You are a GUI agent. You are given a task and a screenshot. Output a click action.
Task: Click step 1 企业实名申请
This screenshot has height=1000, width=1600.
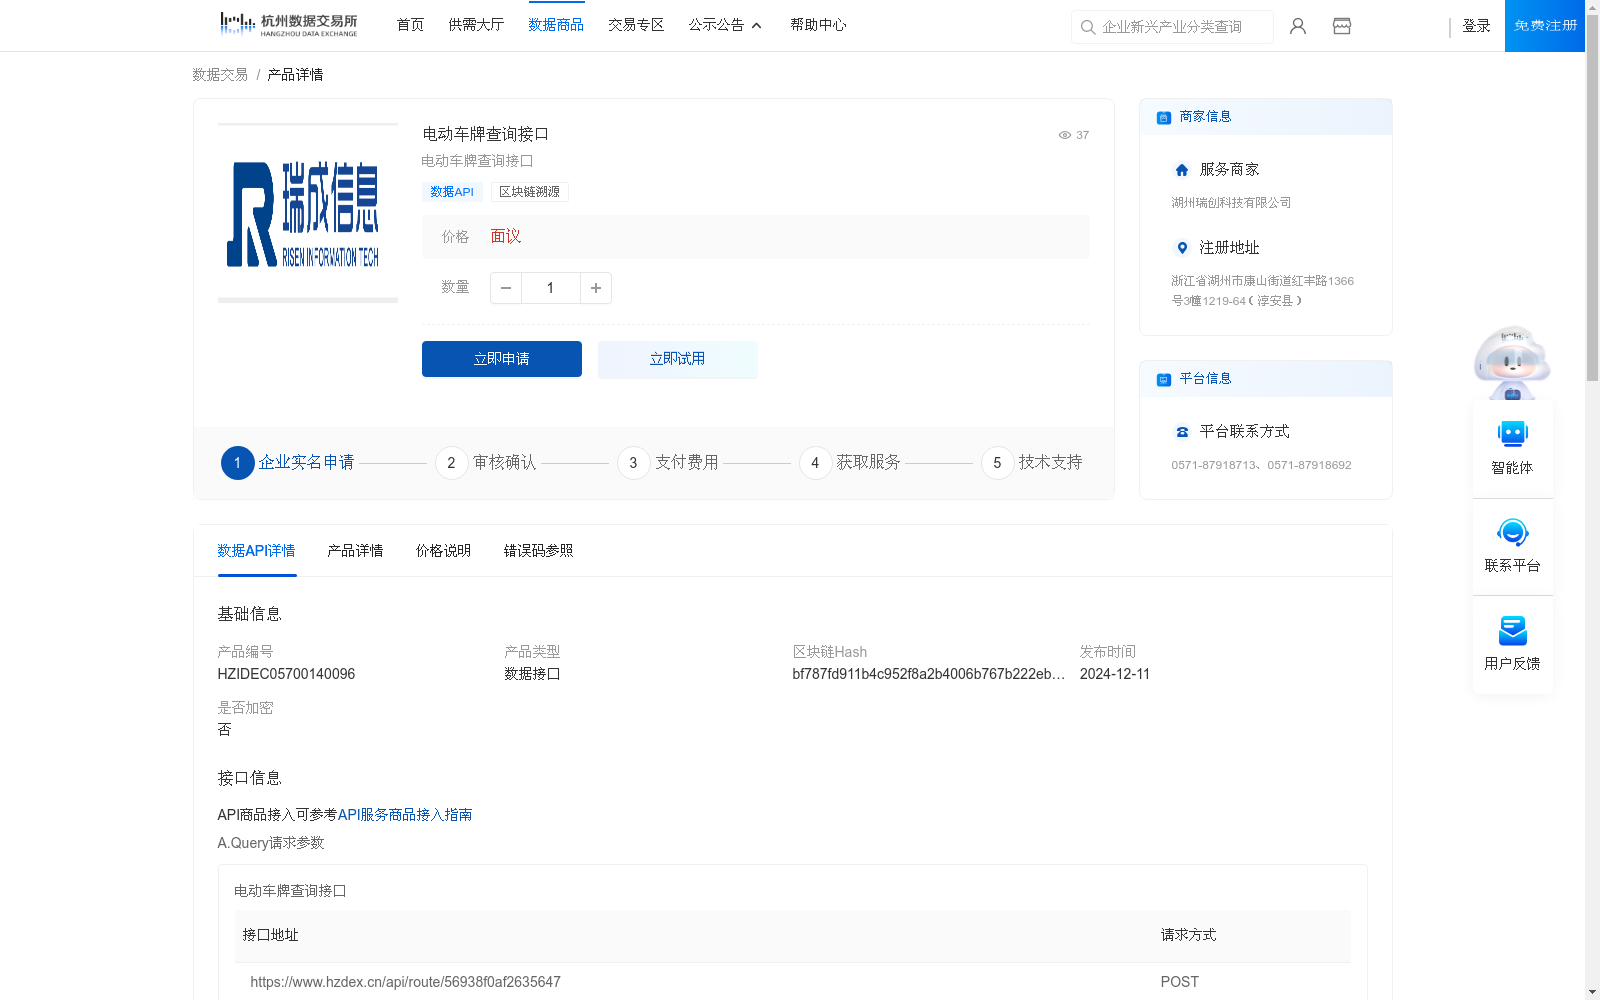pos(288,463)
